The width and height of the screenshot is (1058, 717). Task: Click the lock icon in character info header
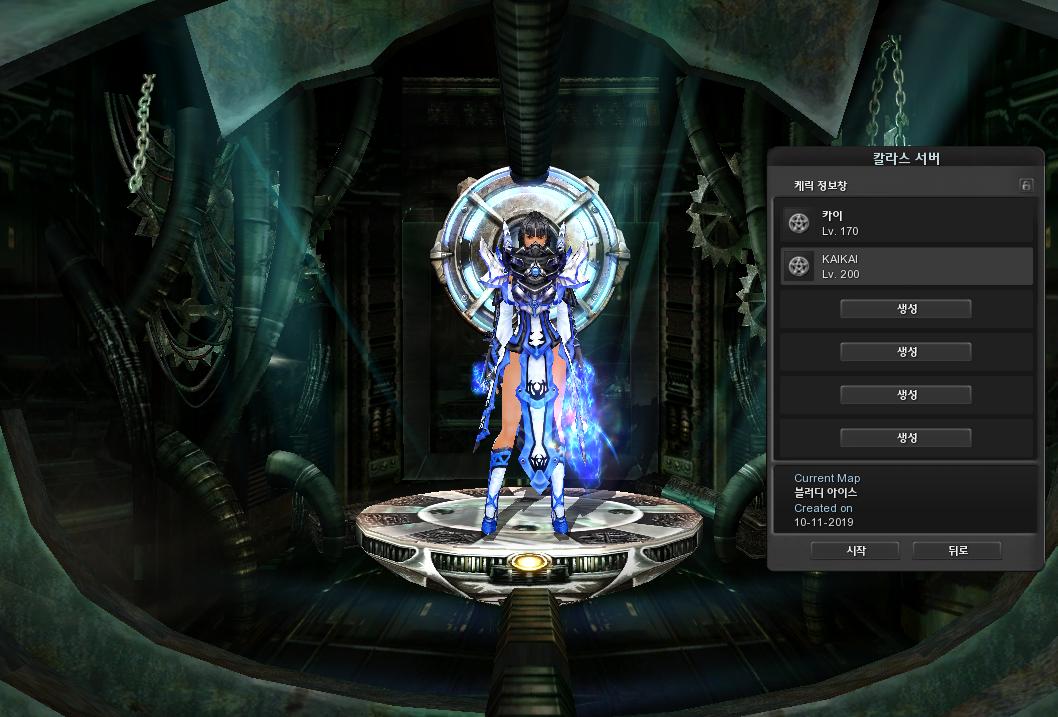pyautogui.click(x=1025, y=185)
